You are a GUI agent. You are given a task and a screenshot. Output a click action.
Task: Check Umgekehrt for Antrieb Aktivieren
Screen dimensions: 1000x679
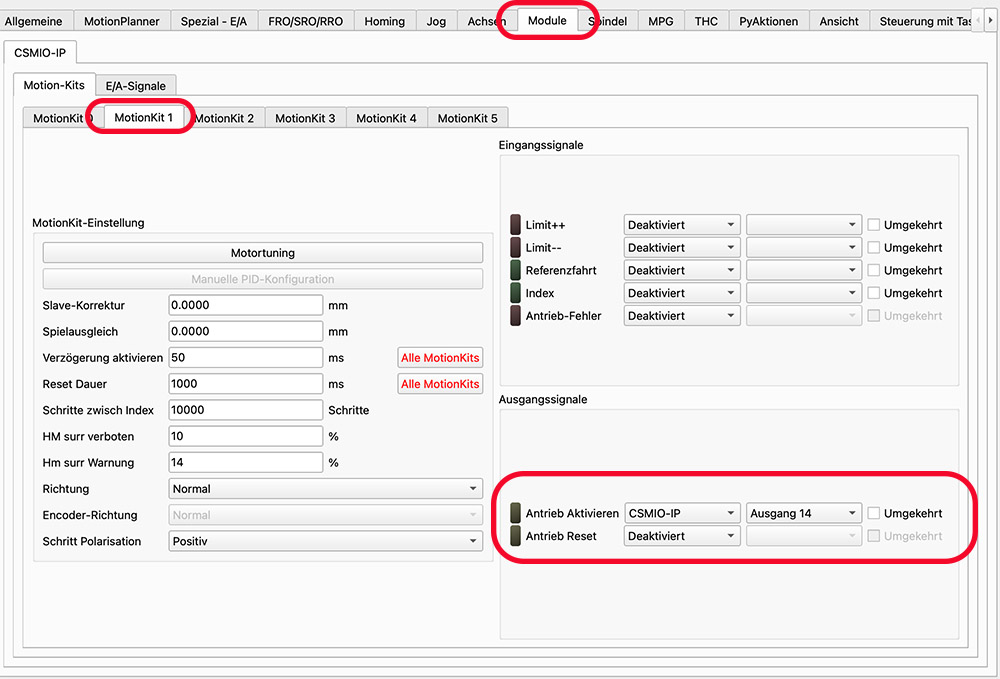[874, 513]
